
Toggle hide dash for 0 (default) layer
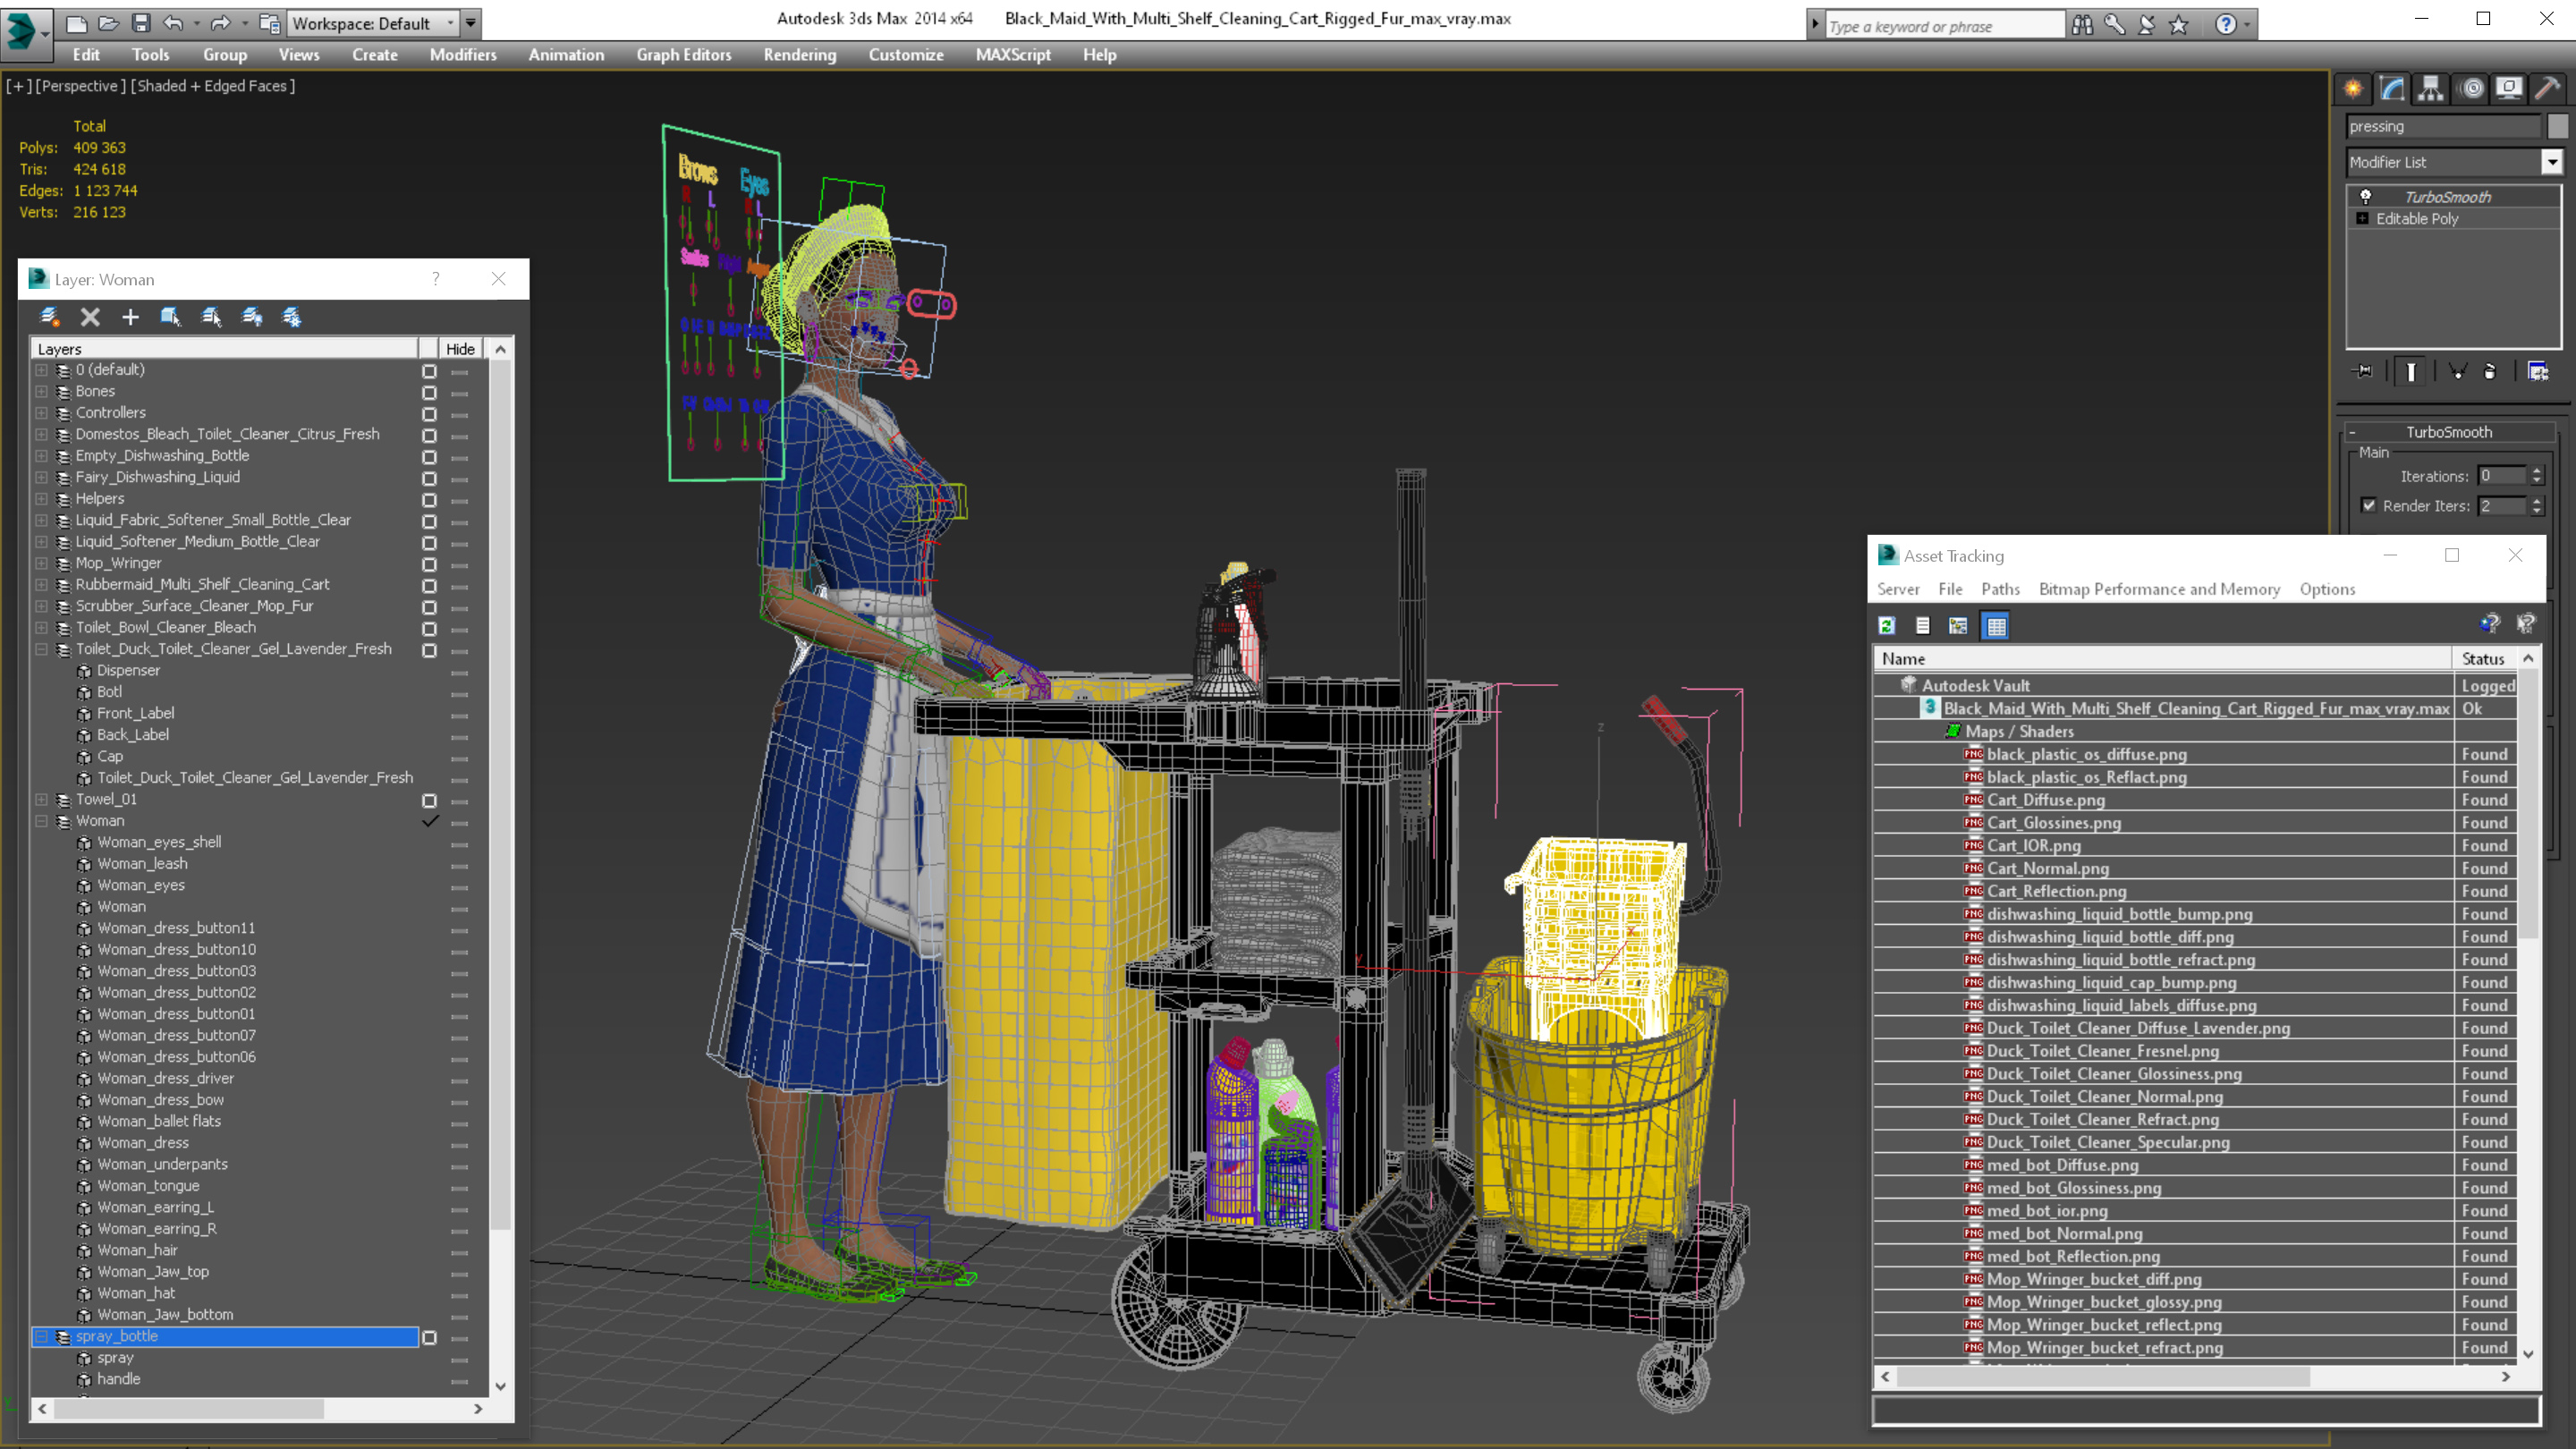[460, 371]
